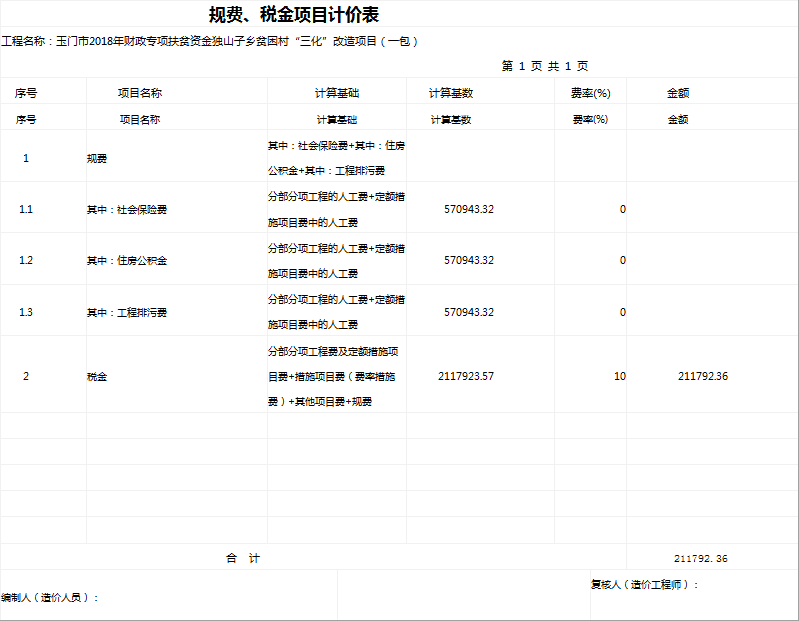
Task: Click the calculation base value 2117923.57
Action: click(x=466, y=377)
